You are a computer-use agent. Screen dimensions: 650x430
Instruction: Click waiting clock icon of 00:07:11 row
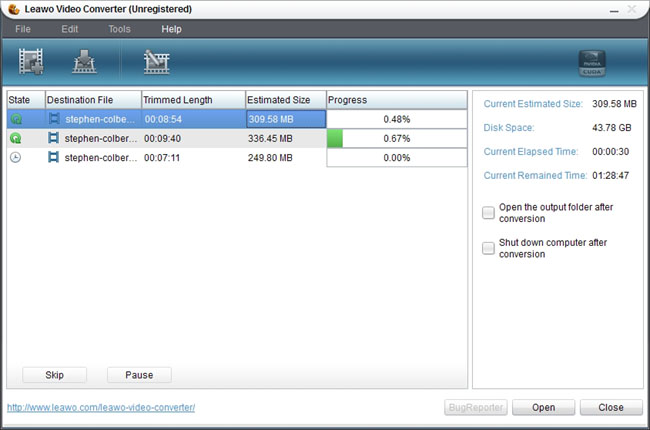(x=15, y=158)
